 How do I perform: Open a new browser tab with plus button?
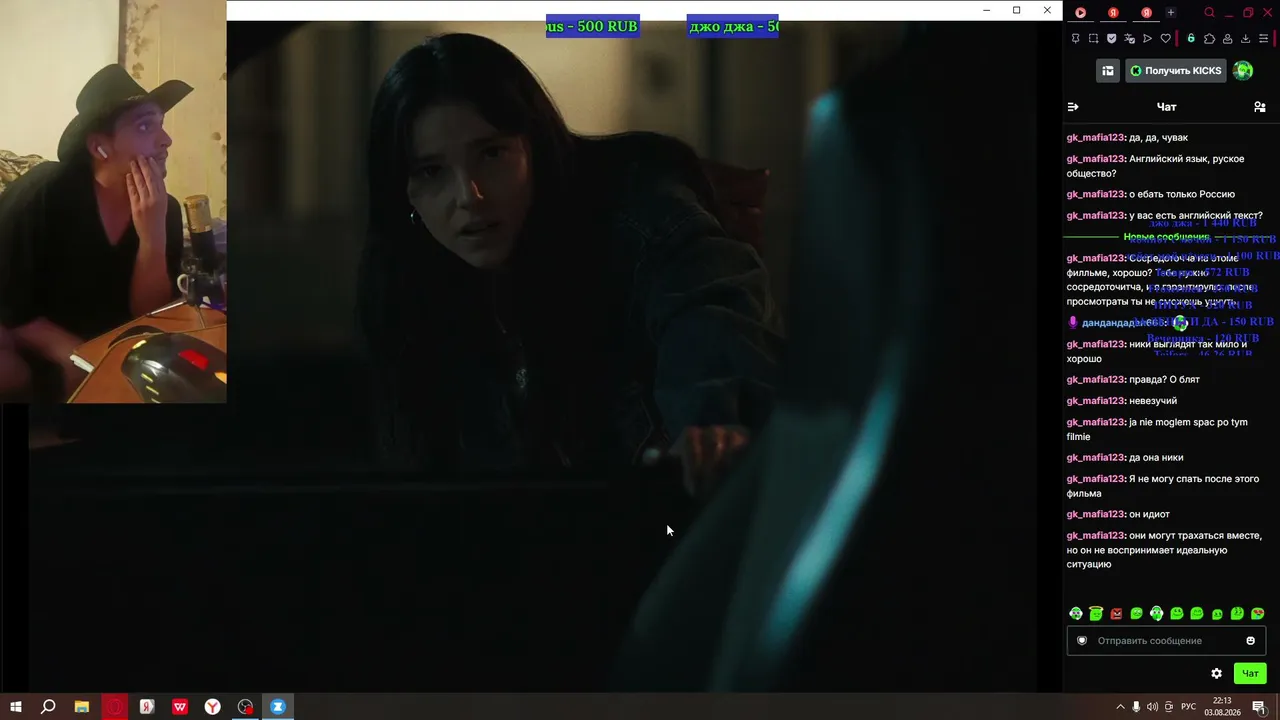[1171, 13]
